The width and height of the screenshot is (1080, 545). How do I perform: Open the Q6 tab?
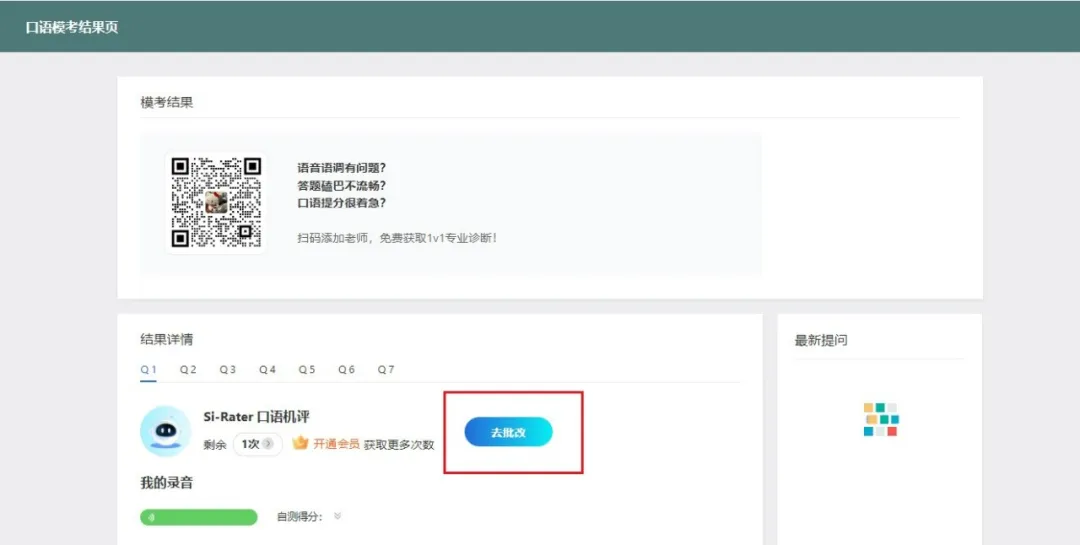click(346, 370)
